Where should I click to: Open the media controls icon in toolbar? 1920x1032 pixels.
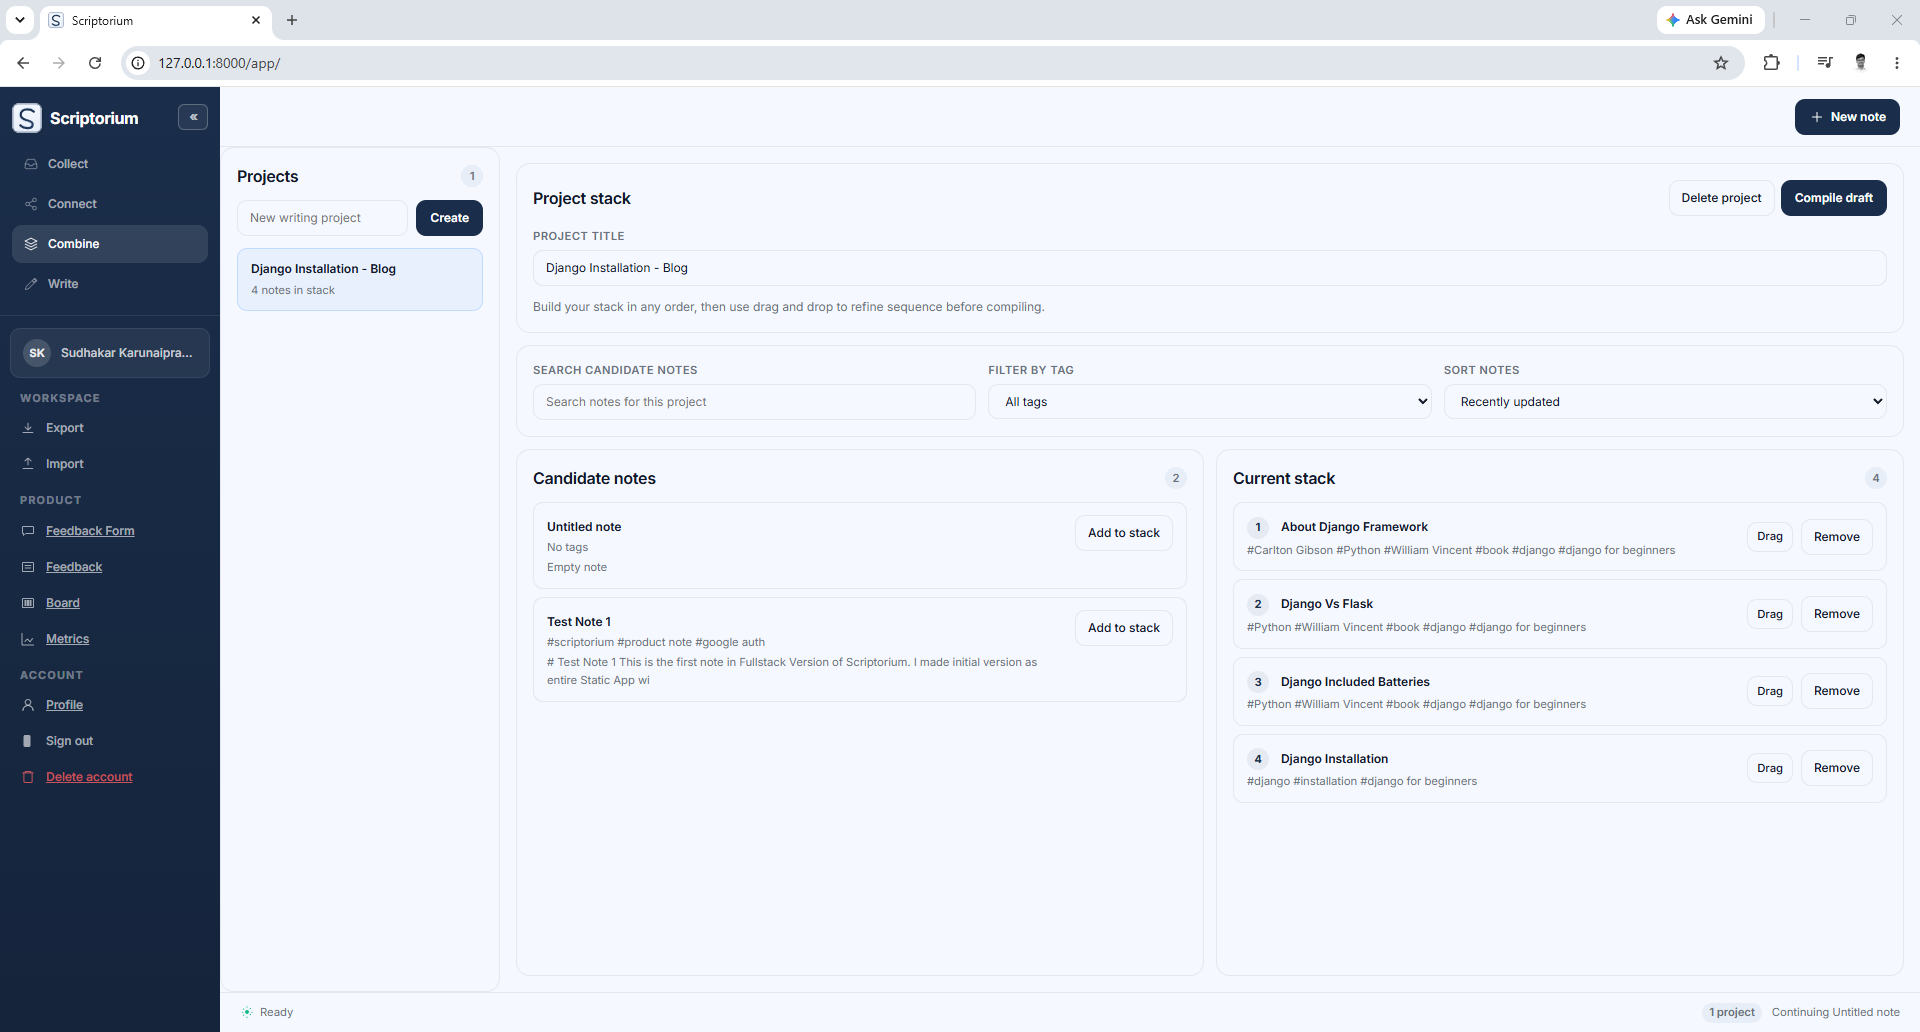[1825, 63]
